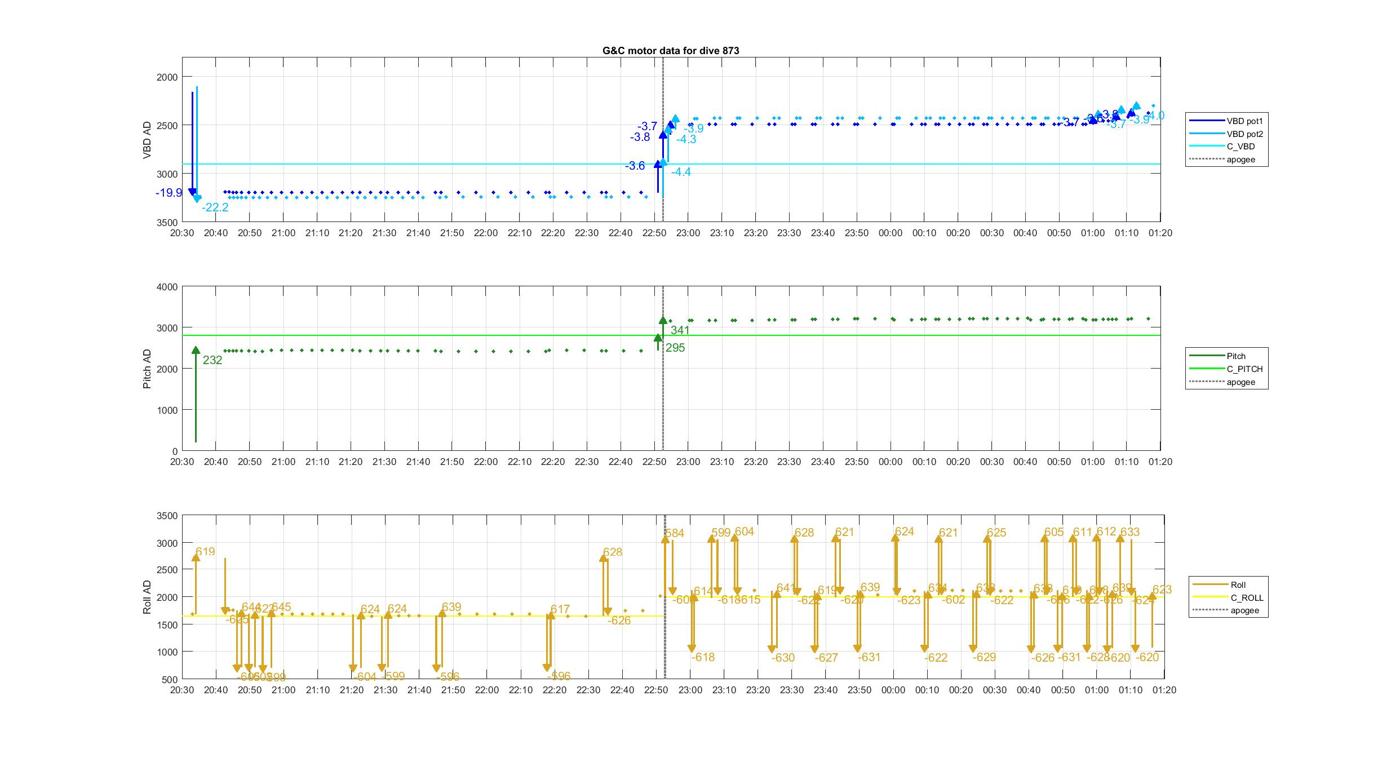The width and height of the screenshot is (1400, 764).
Task: Click the '341' pitch data label
Action: [680, 331]
